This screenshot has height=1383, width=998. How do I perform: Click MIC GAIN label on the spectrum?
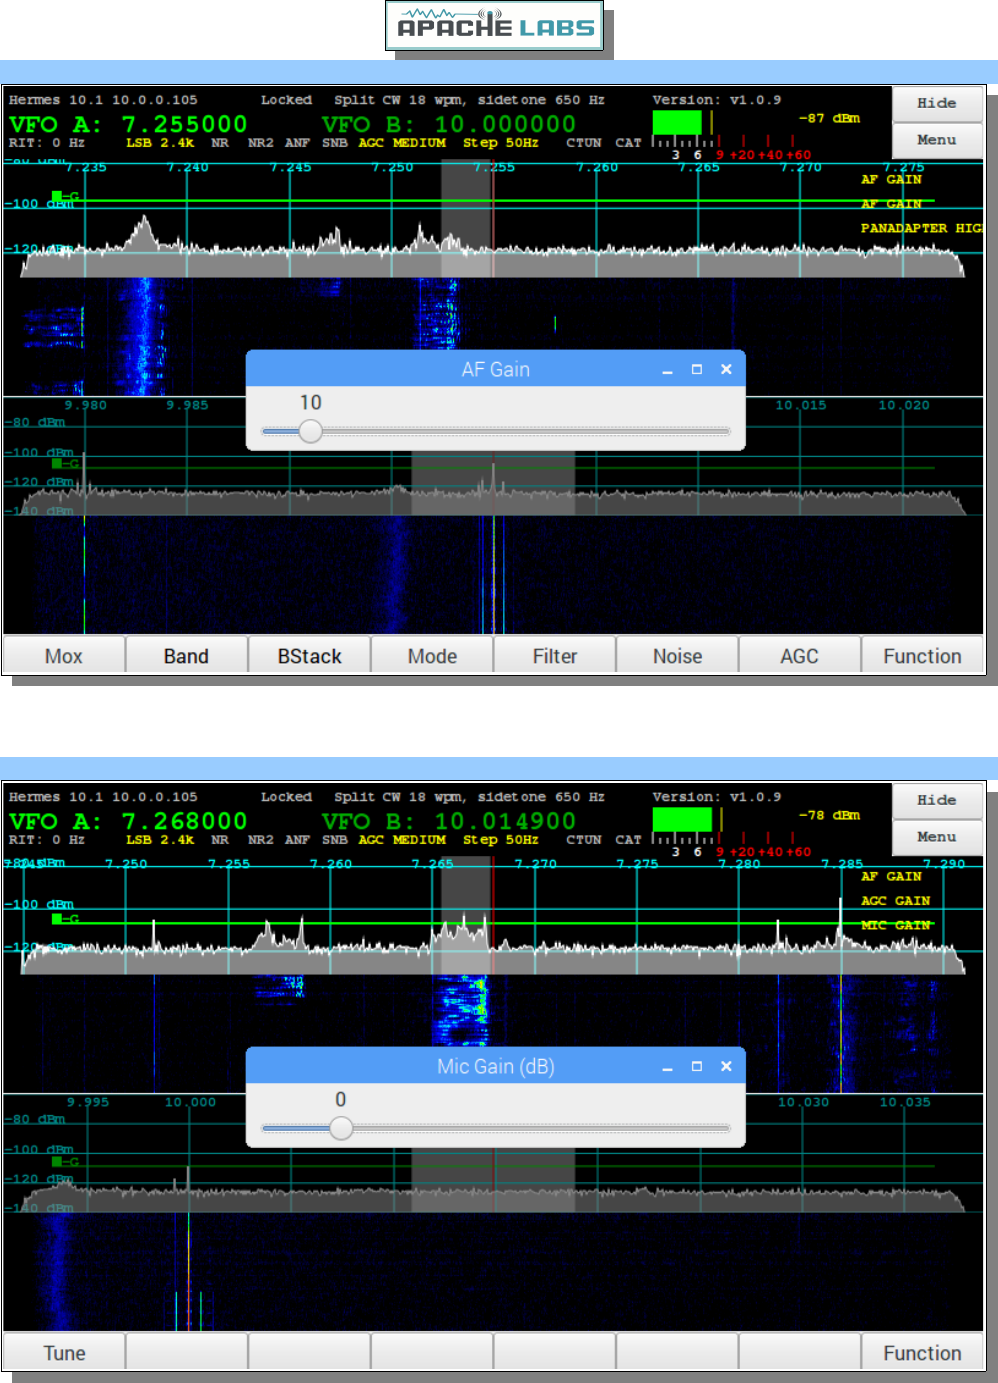click(x=896, y=925)
